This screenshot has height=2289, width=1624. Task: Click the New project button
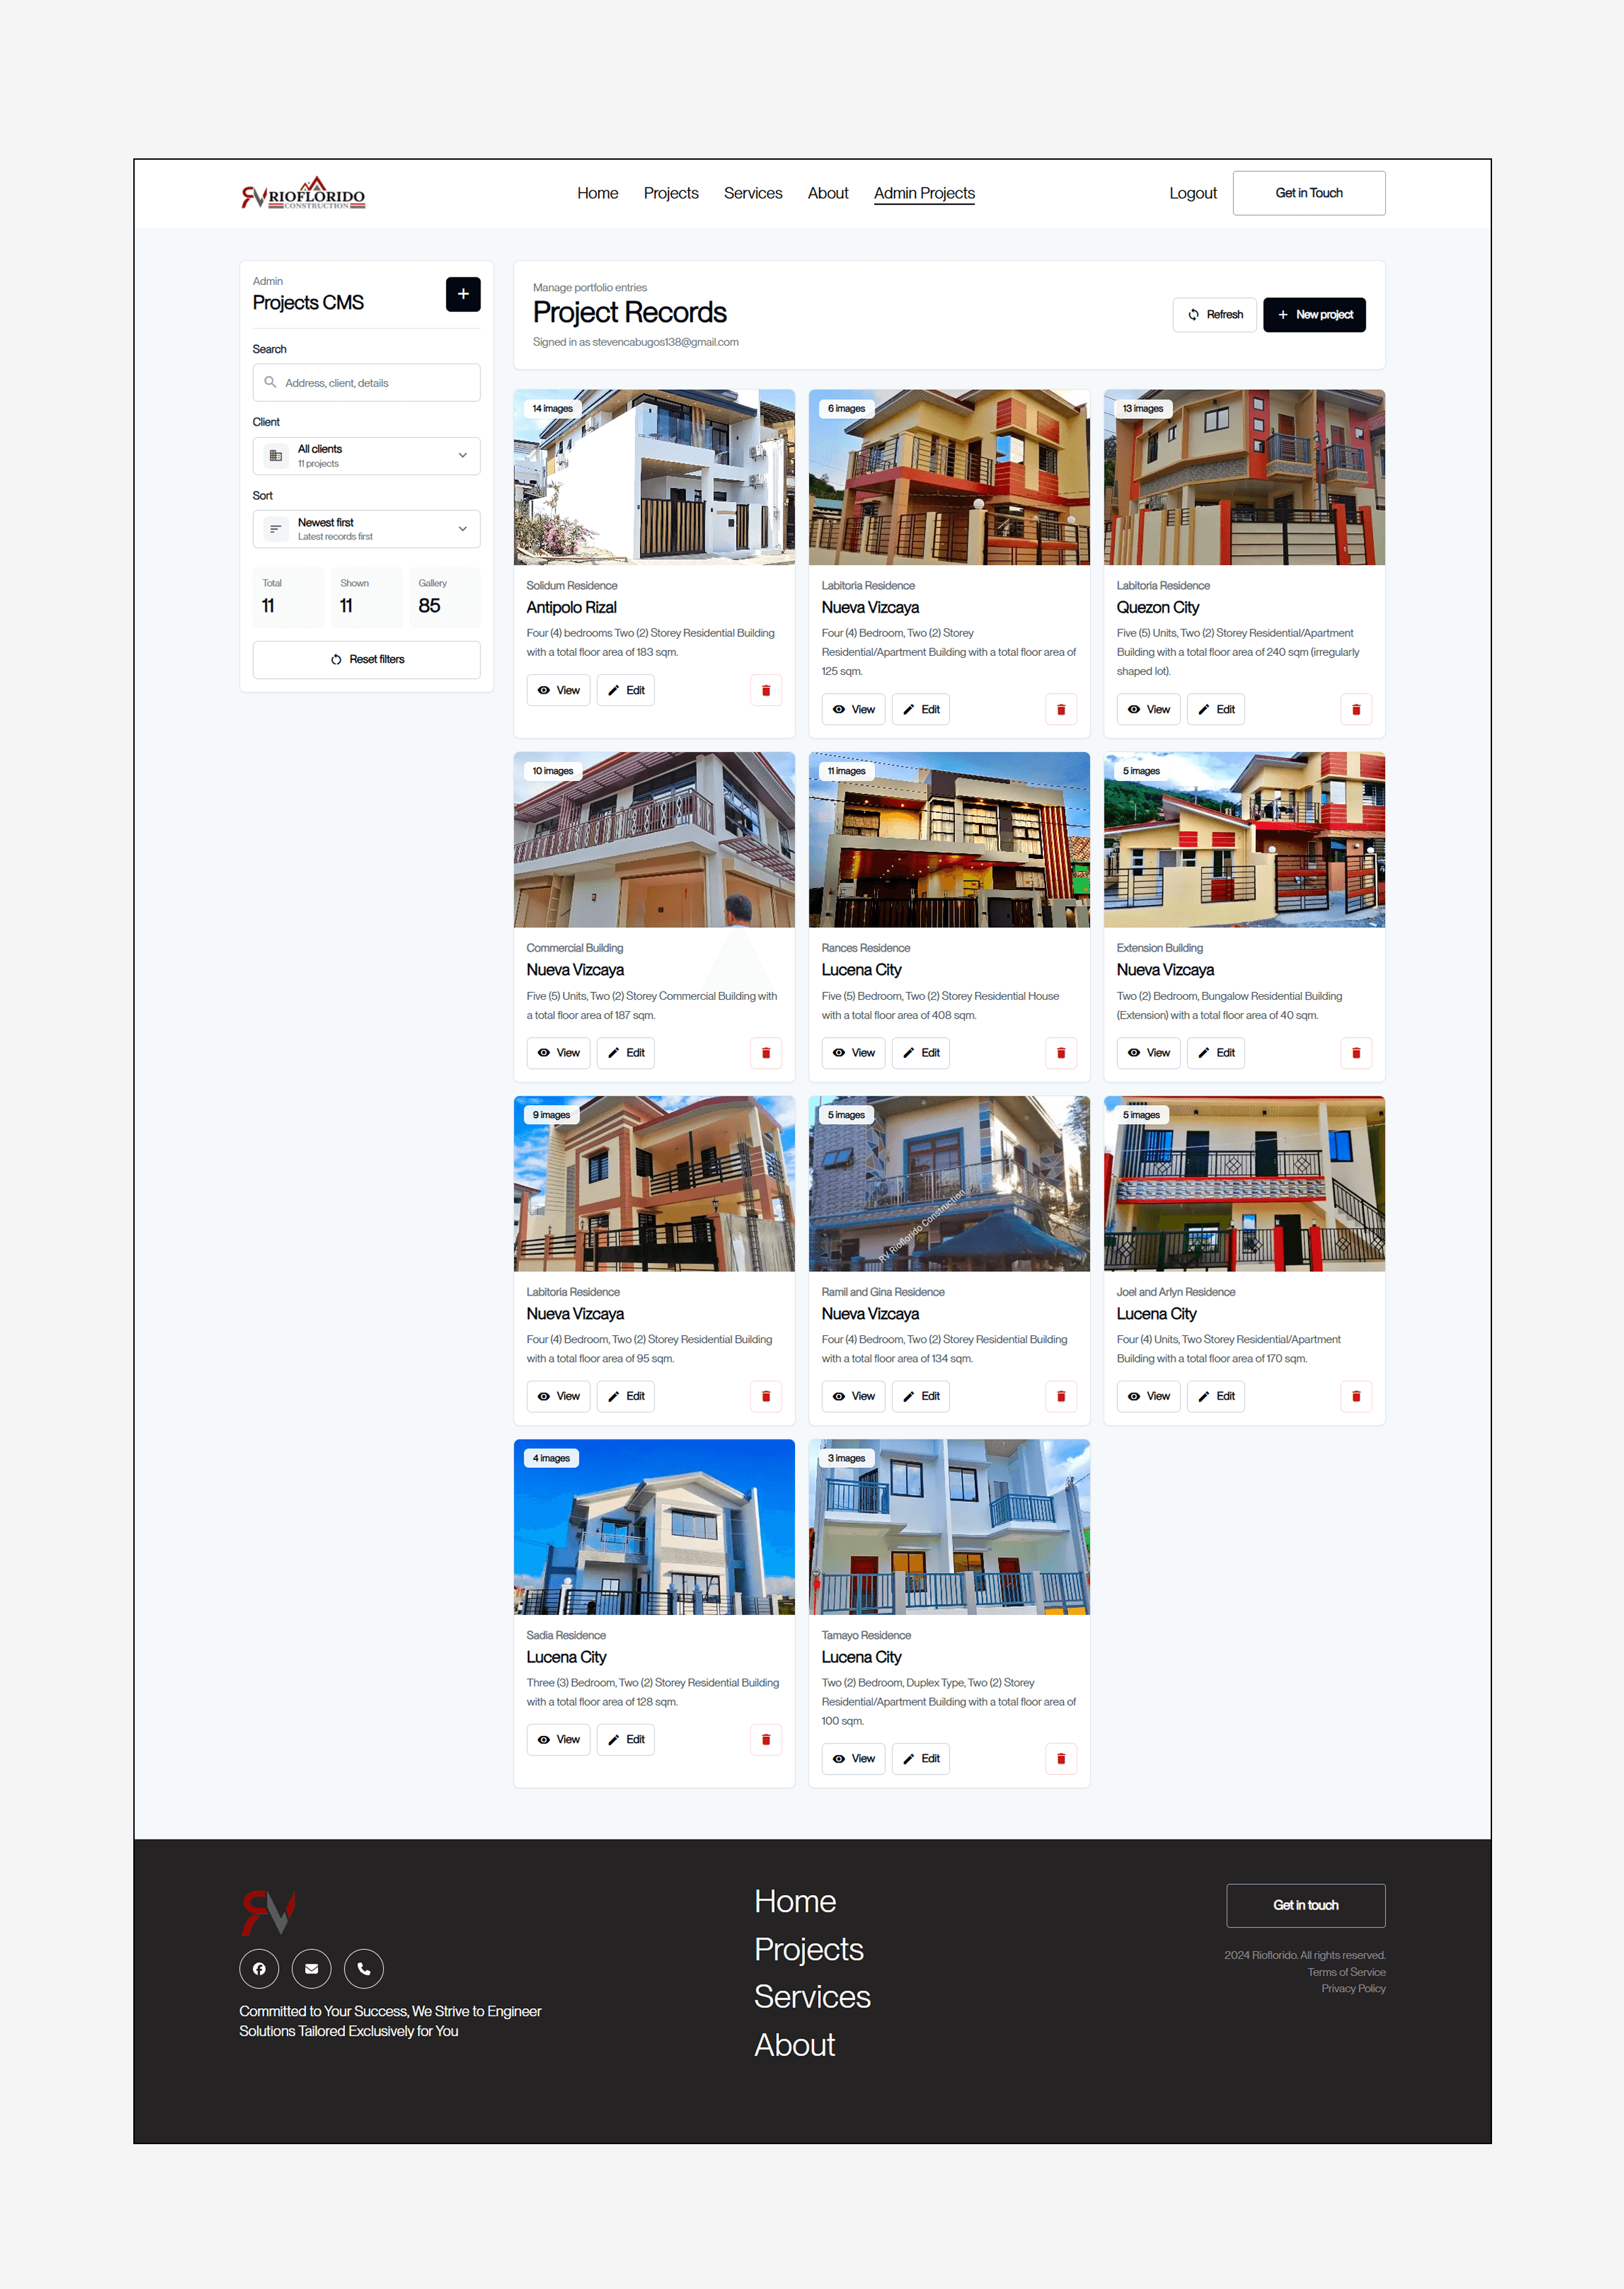[1314, 315]
